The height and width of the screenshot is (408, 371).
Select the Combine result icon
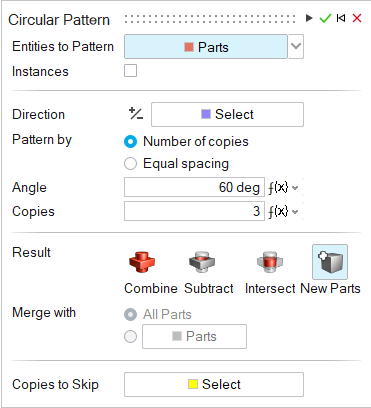[x=142, y=262]
